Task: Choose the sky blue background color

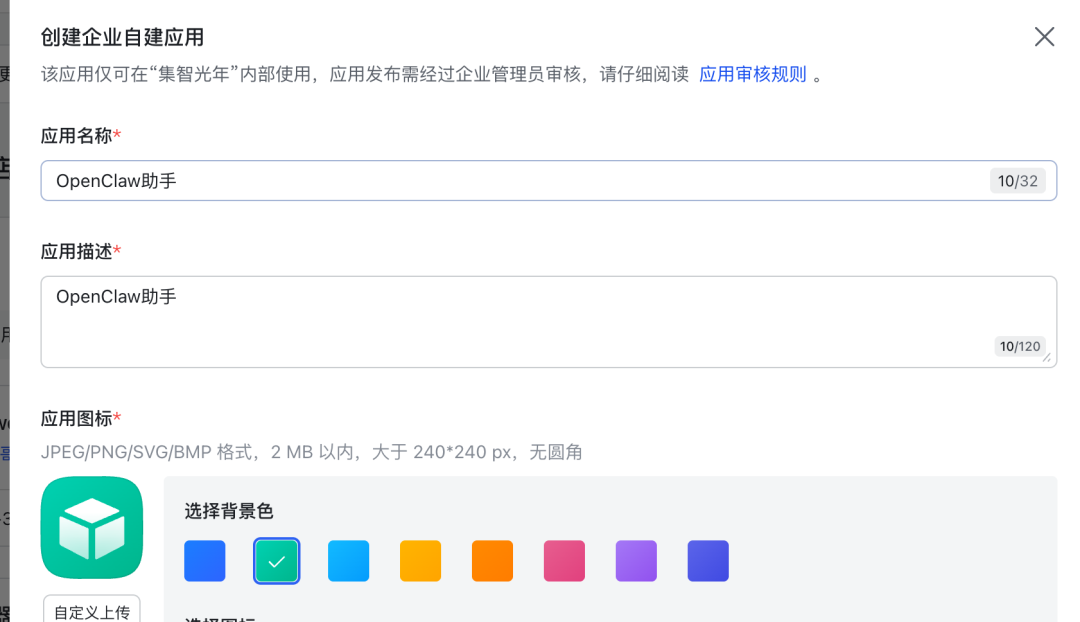Action: [x=349, y=561]
